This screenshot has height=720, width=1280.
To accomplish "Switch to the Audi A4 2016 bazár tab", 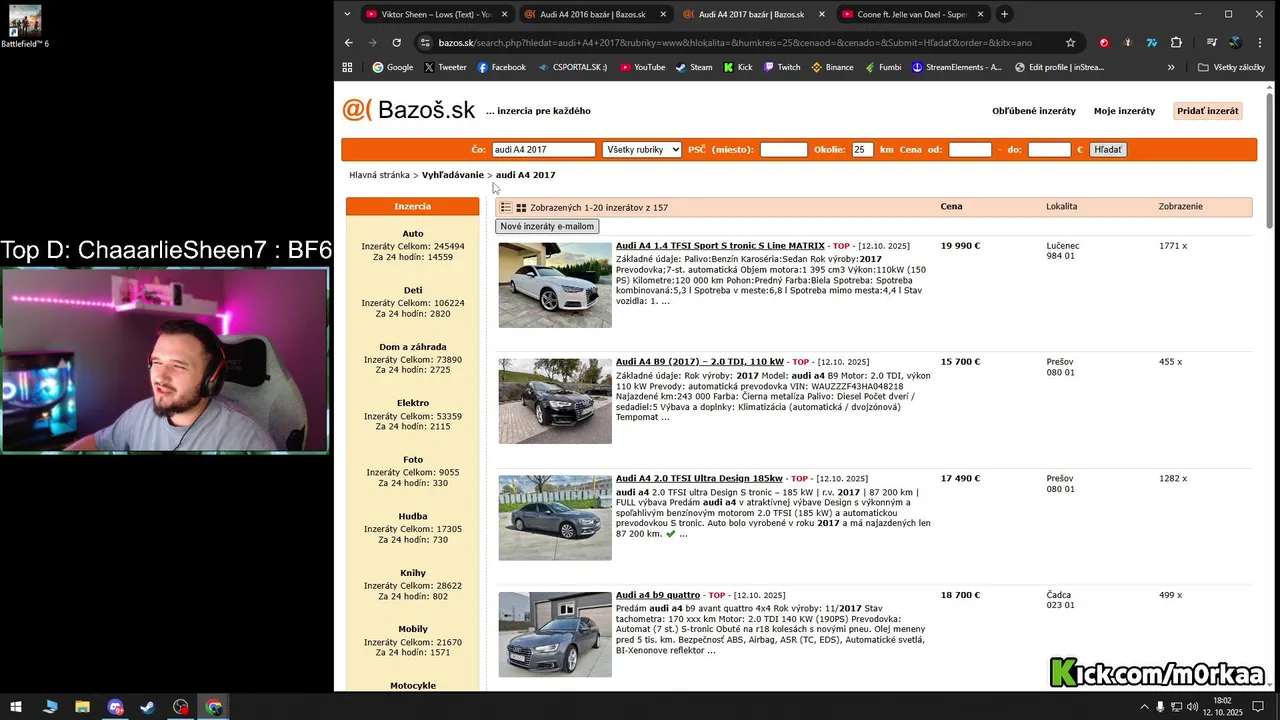I will (592, 14).
